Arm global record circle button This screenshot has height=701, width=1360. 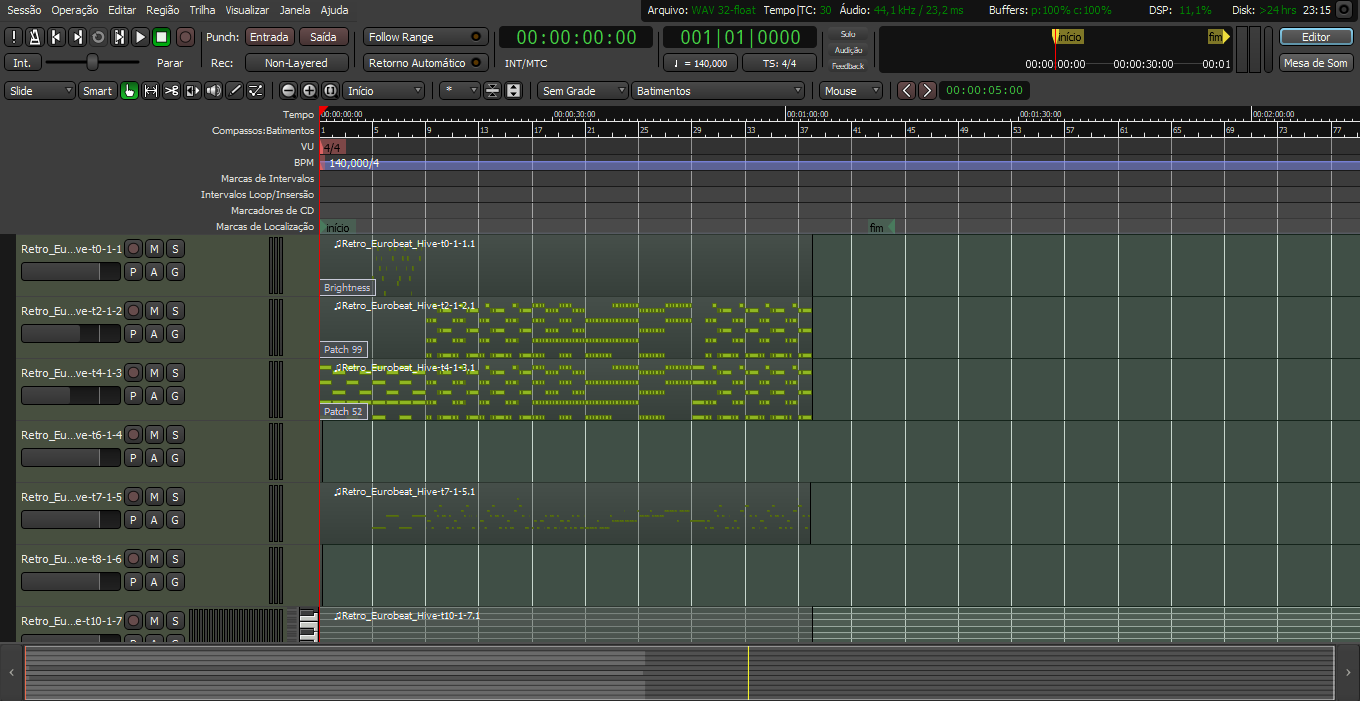tap(186, 37)
